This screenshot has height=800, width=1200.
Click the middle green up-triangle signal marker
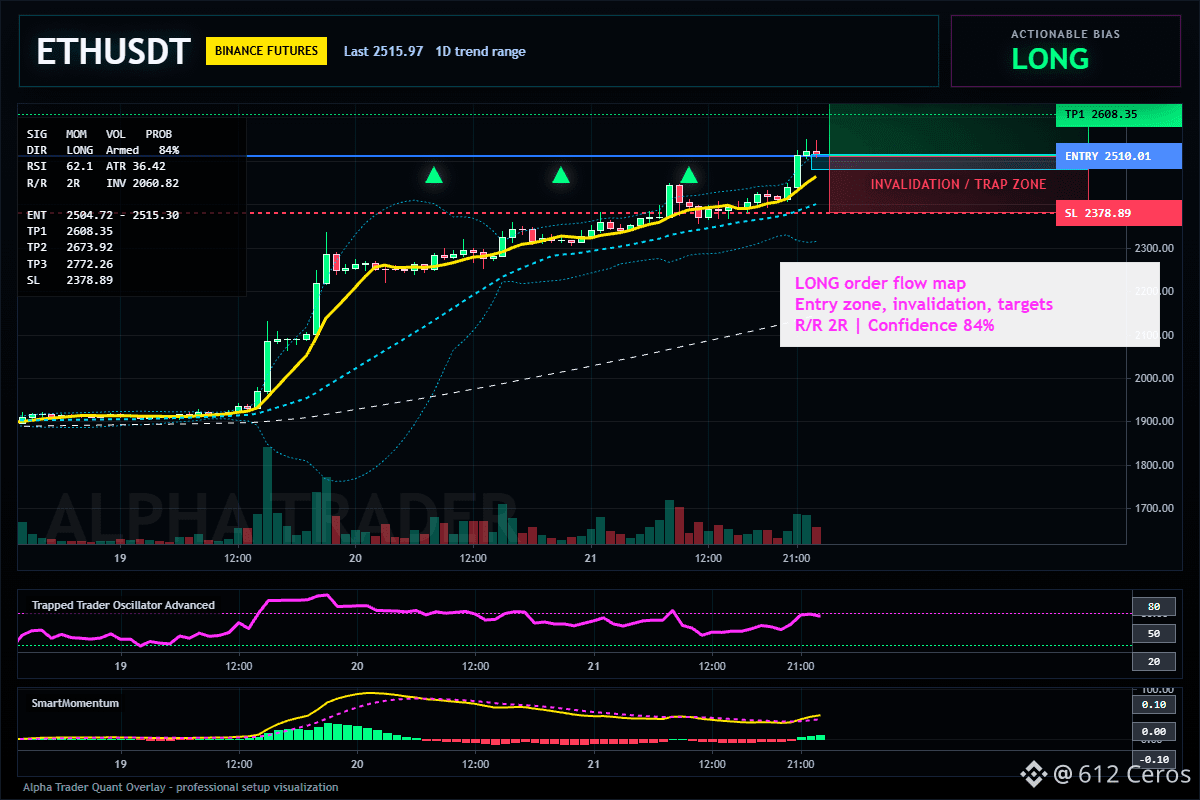coord(561,175)
